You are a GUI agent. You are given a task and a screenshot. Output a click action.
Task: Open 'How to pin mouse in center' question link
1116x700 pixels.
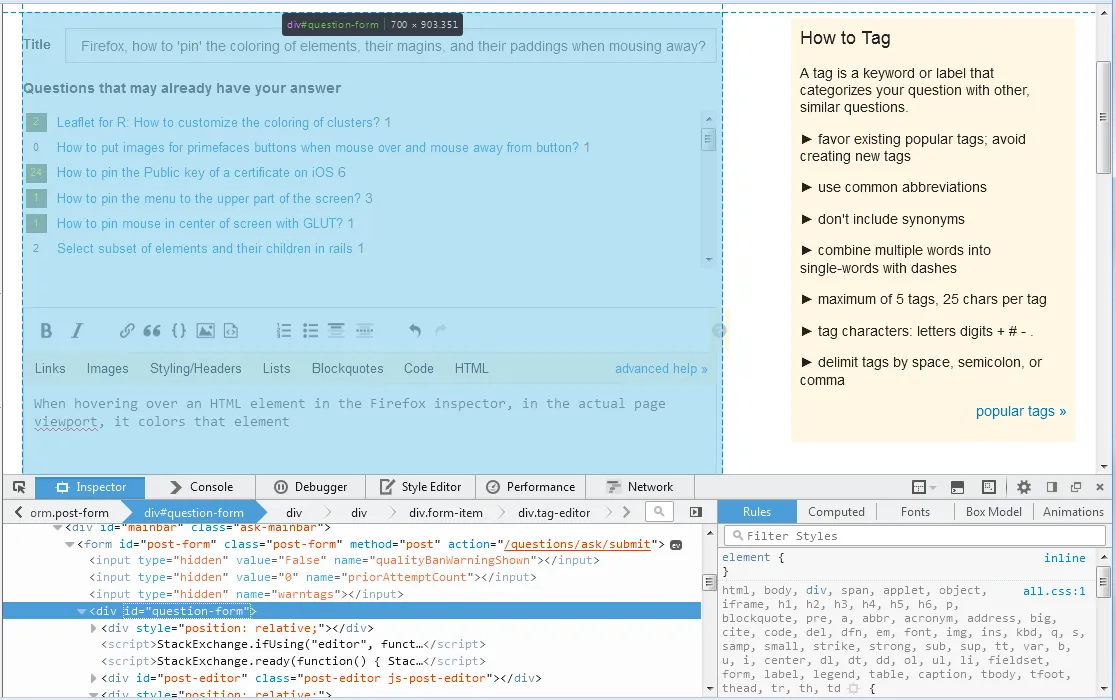(200, 223)
